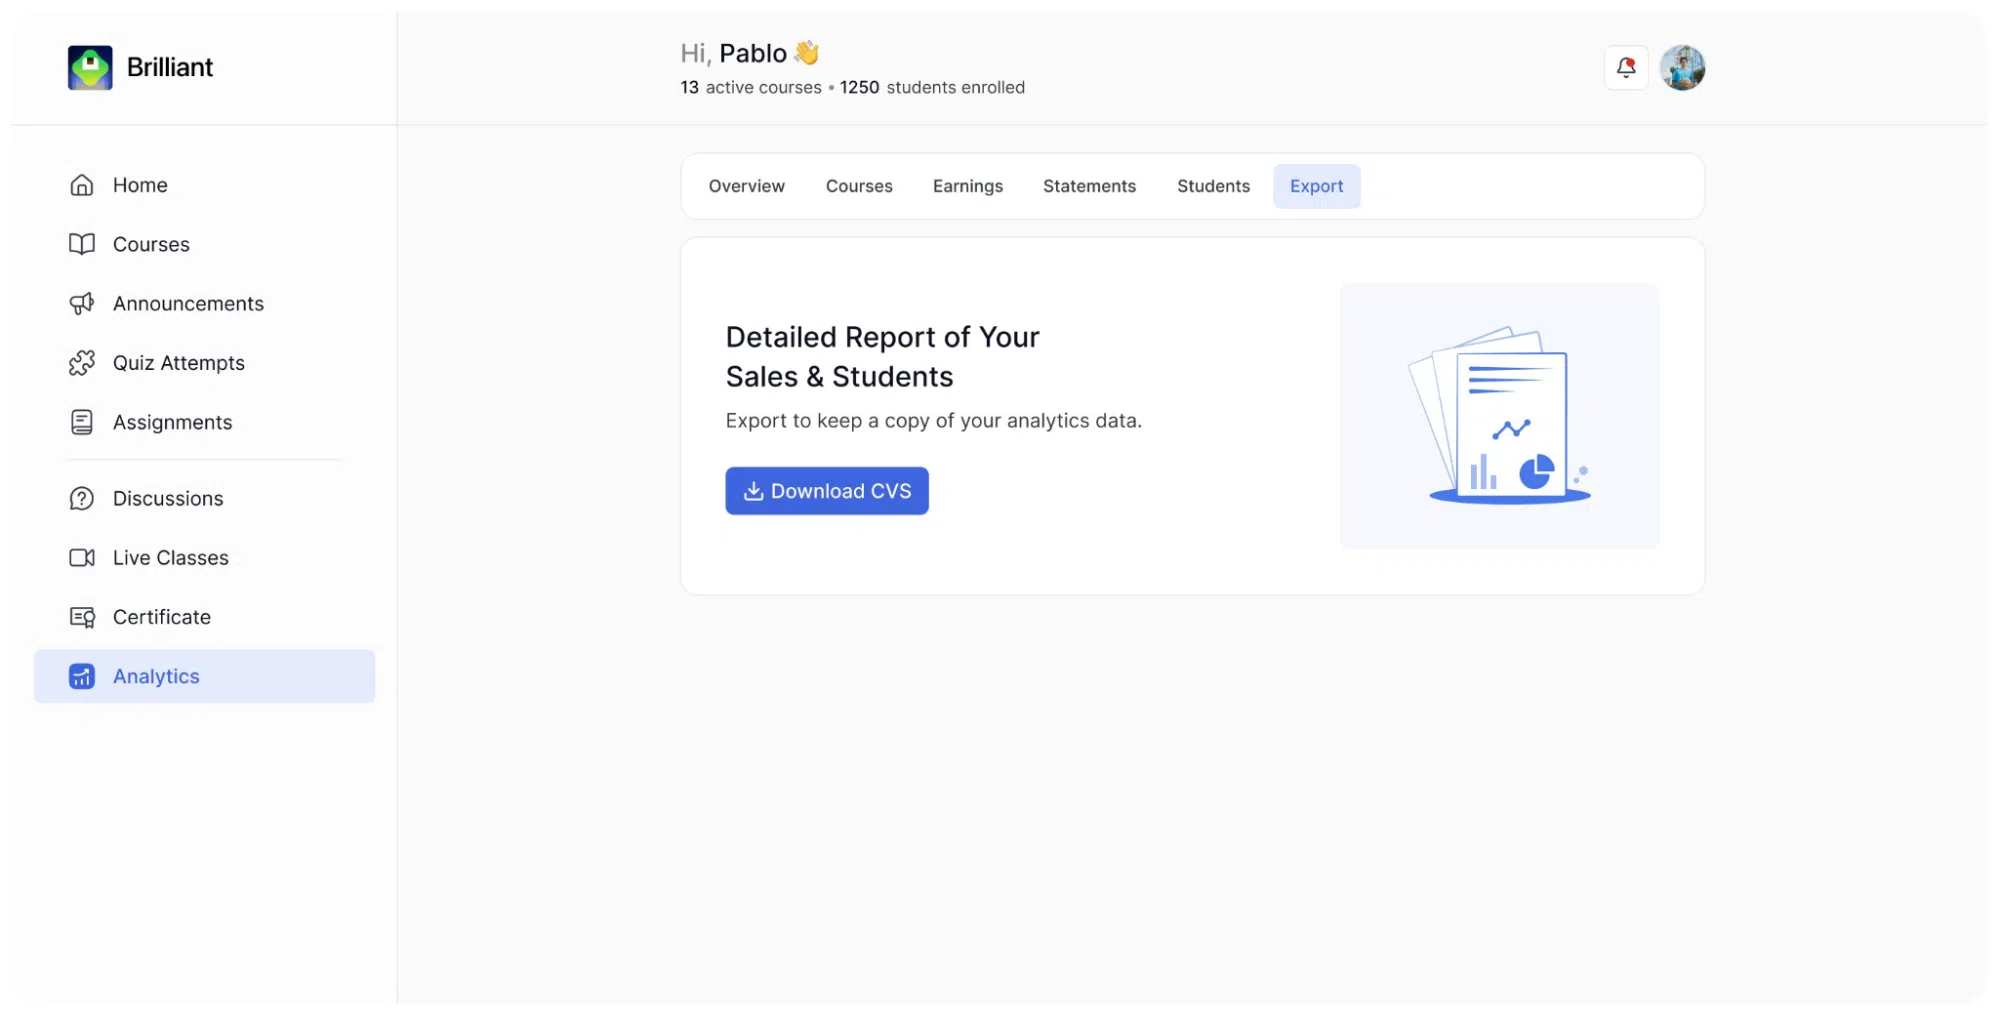Click the Brilliant logo icon
The image size is (1999, 1017).
pos(90,68)
